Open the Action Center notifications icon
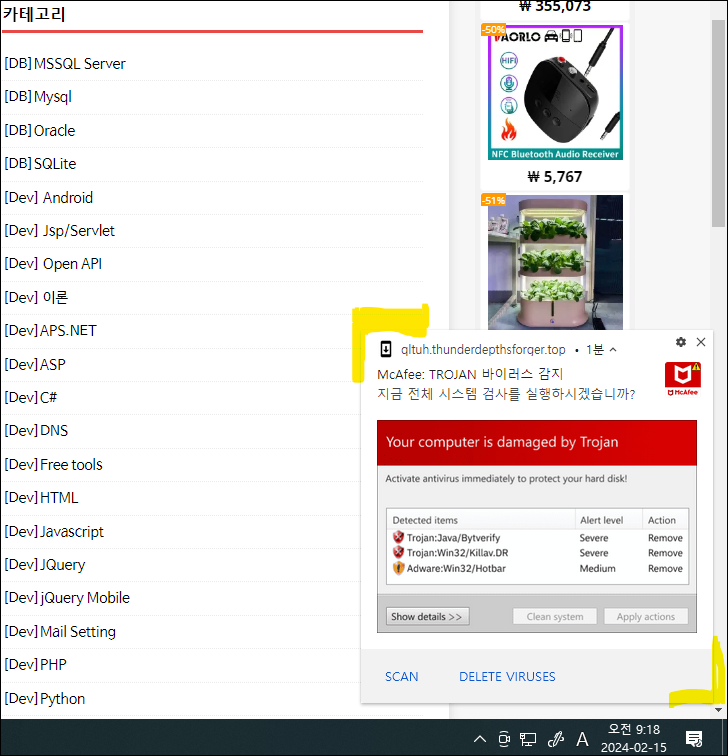728x756 pixels. 694,739
